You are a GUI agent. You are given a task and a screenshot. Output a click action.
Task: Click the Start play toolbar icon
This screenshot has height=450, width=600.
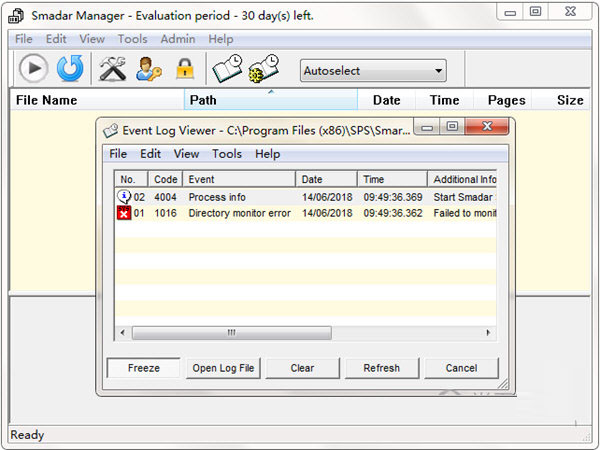click(34, 68)
